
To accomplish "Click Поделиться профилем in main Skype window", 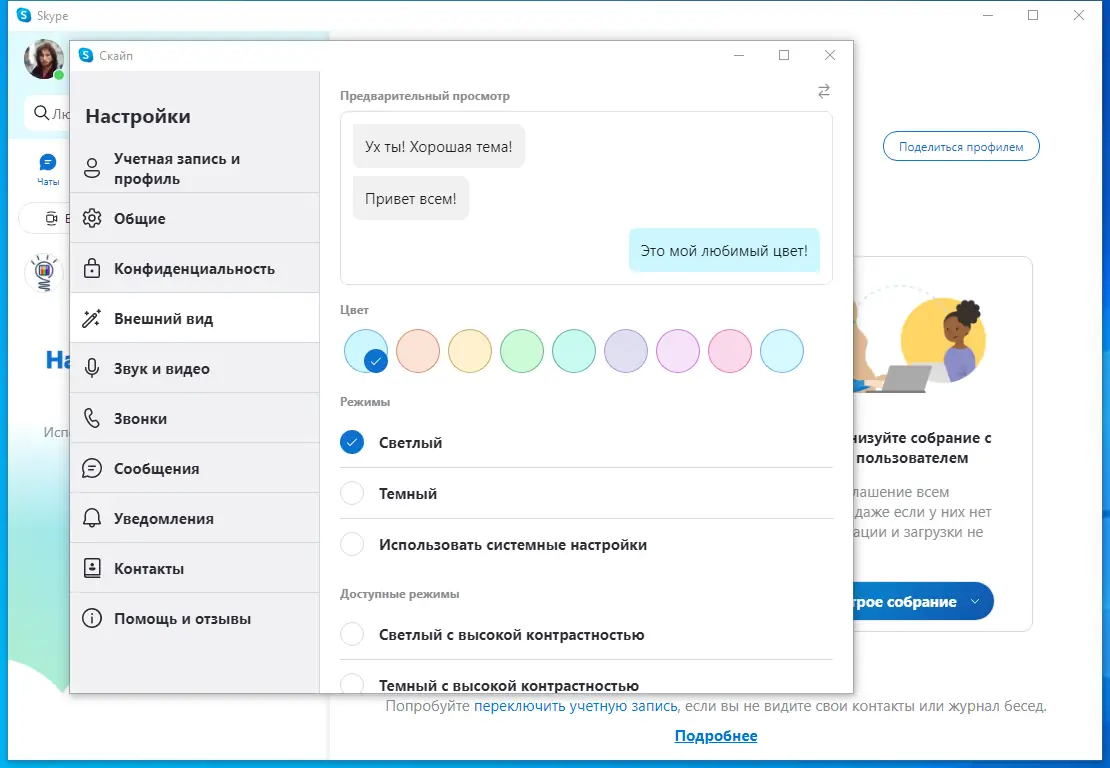I will pos(961,147).
